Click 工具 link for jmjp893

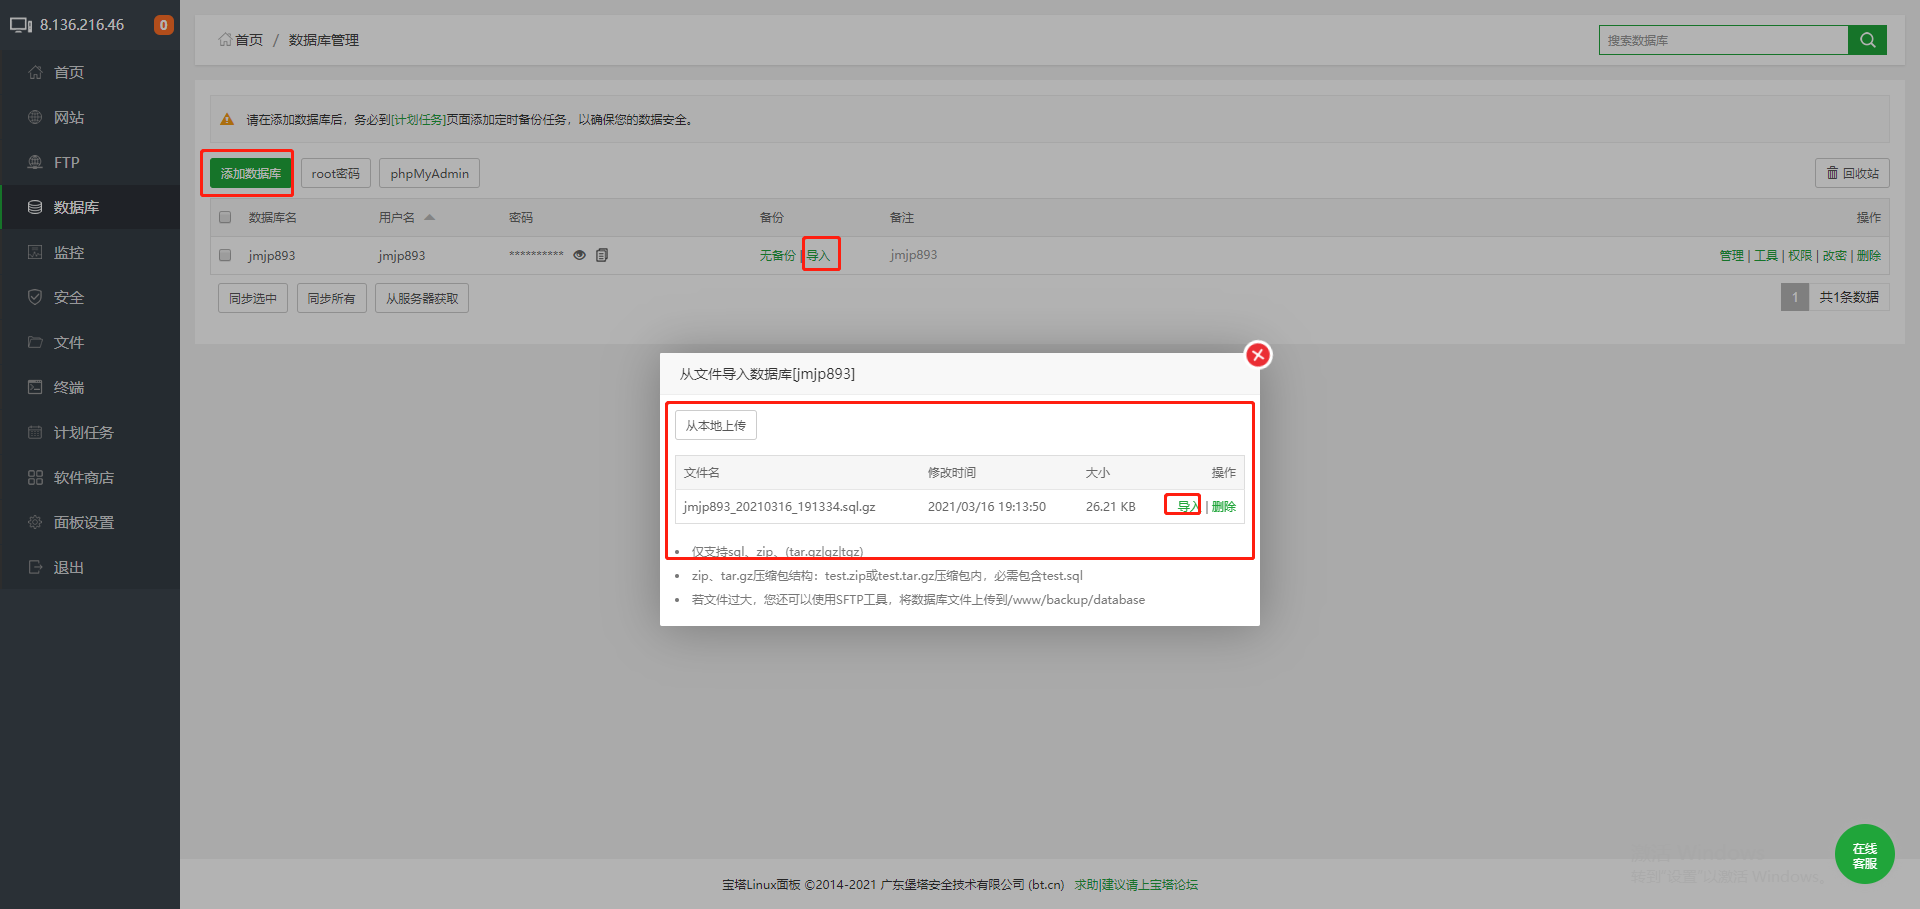pos(1766,255)
